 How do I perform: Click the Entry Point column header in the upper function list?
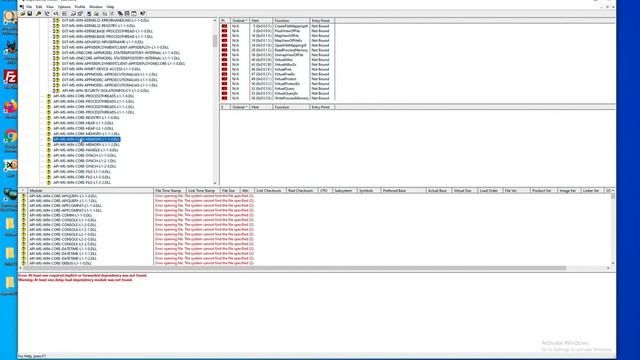[322, 20]
